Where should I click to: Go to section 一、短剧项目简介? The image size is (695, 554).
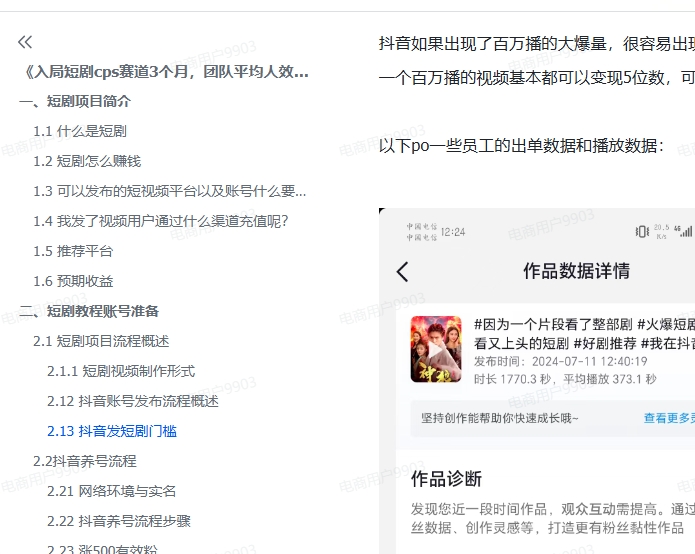click(75, 101)
